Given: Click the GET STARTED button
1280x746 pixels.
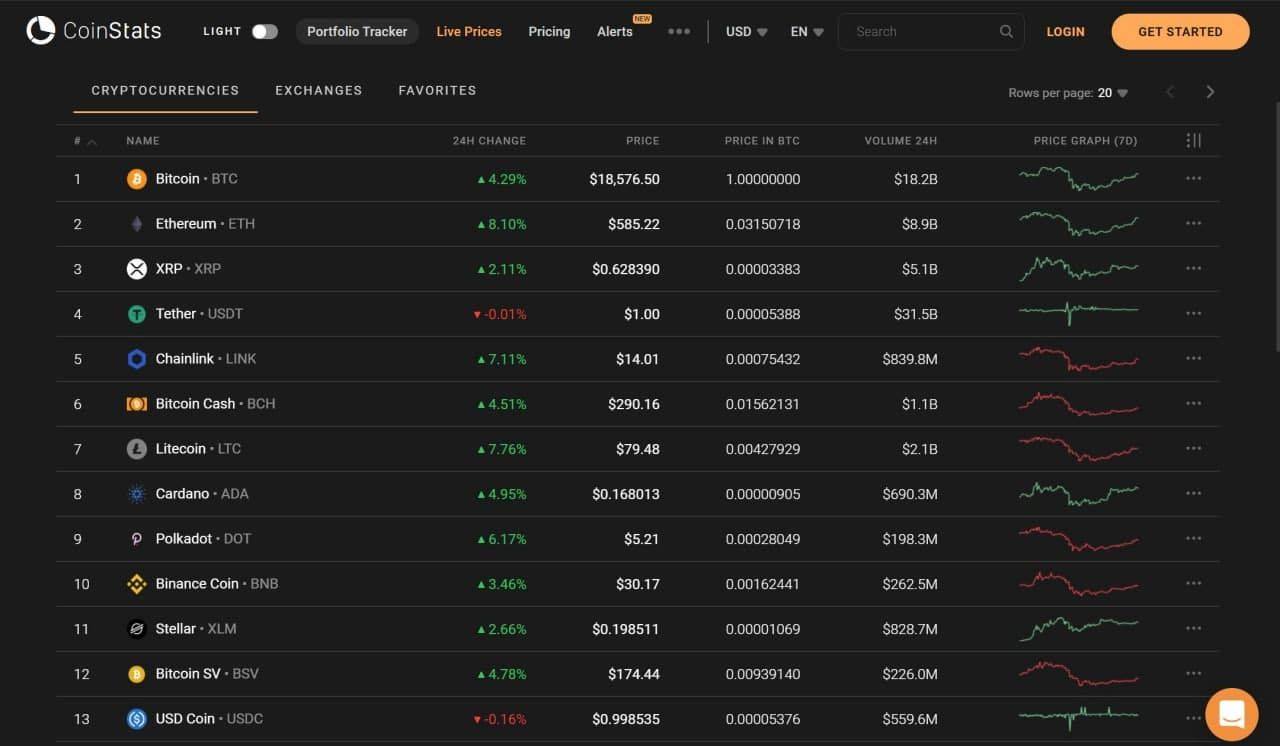Looking at the screenshot, I should pos(1180,32).
